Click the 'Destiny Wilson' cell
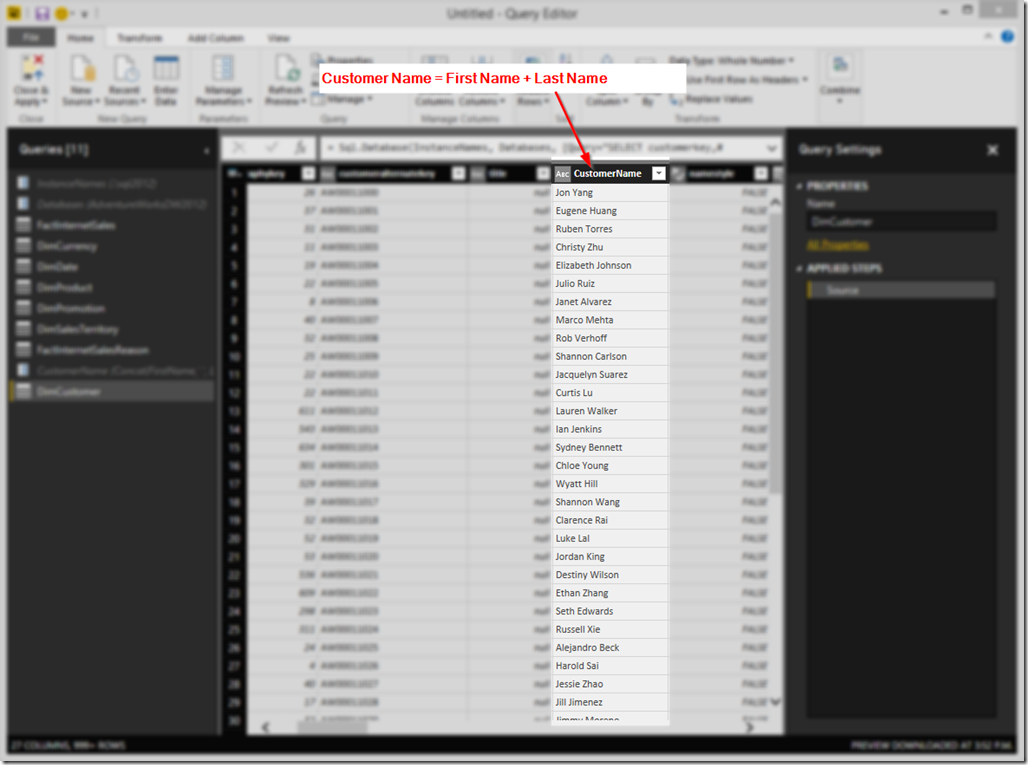Screen dimensions: 1028x765 610,575
